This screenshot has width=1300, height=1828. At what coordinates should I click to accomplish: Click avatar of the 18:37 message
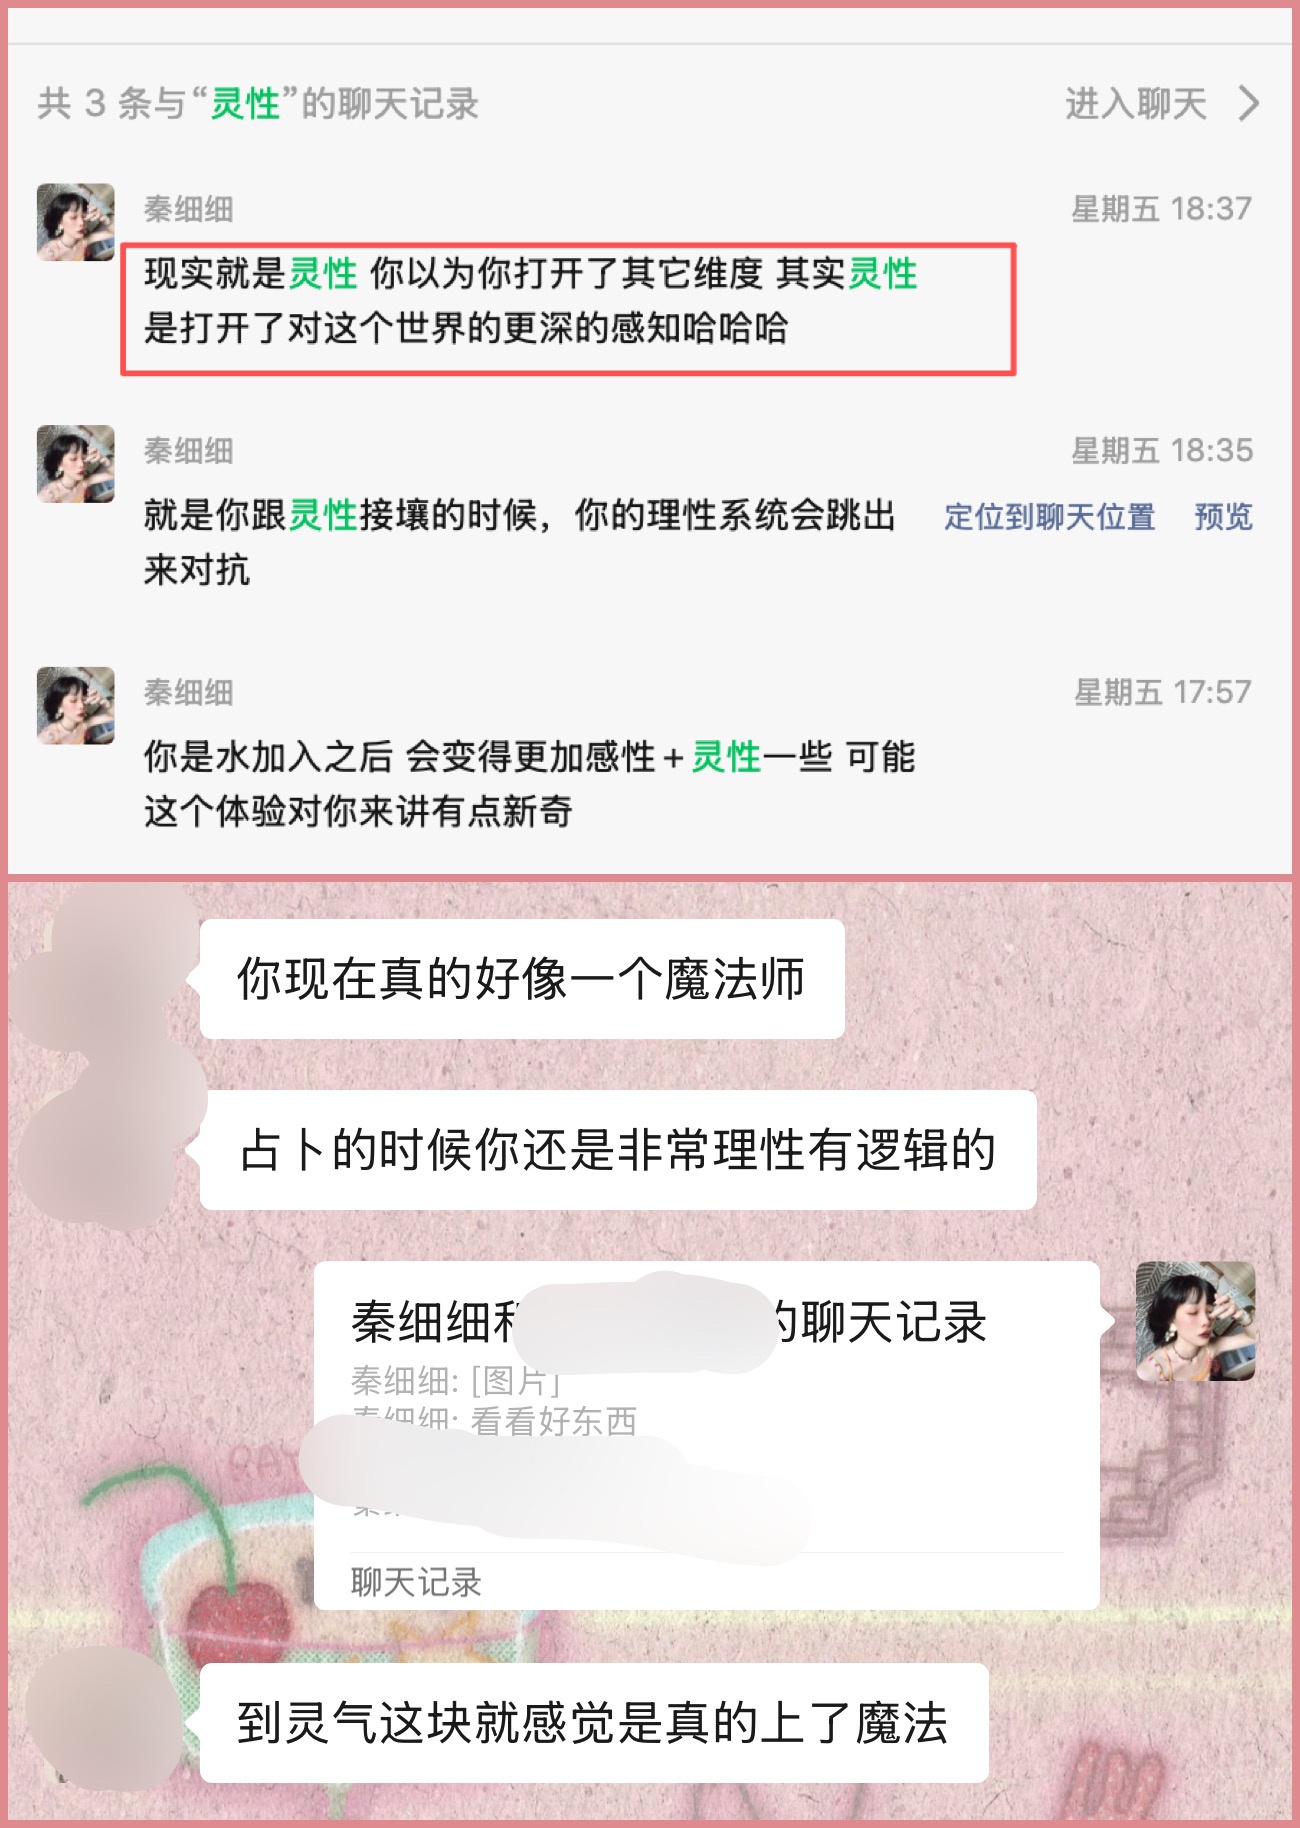tap(76, 222)
